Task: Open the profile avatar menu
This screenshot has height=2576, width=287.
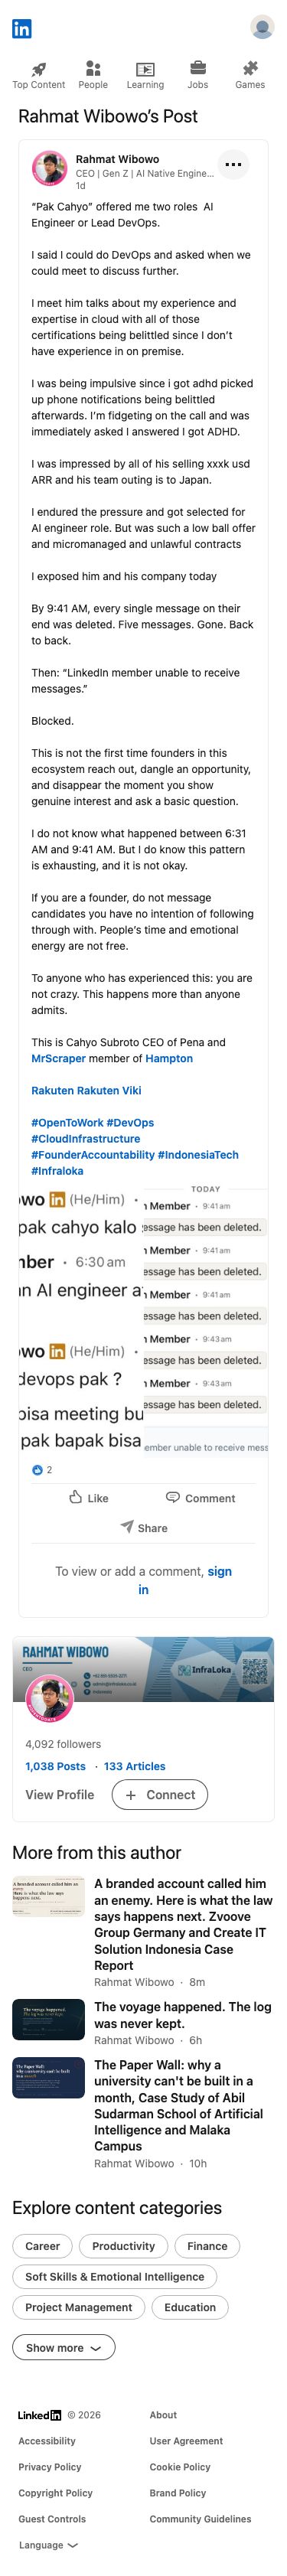Action: (262, 28)
